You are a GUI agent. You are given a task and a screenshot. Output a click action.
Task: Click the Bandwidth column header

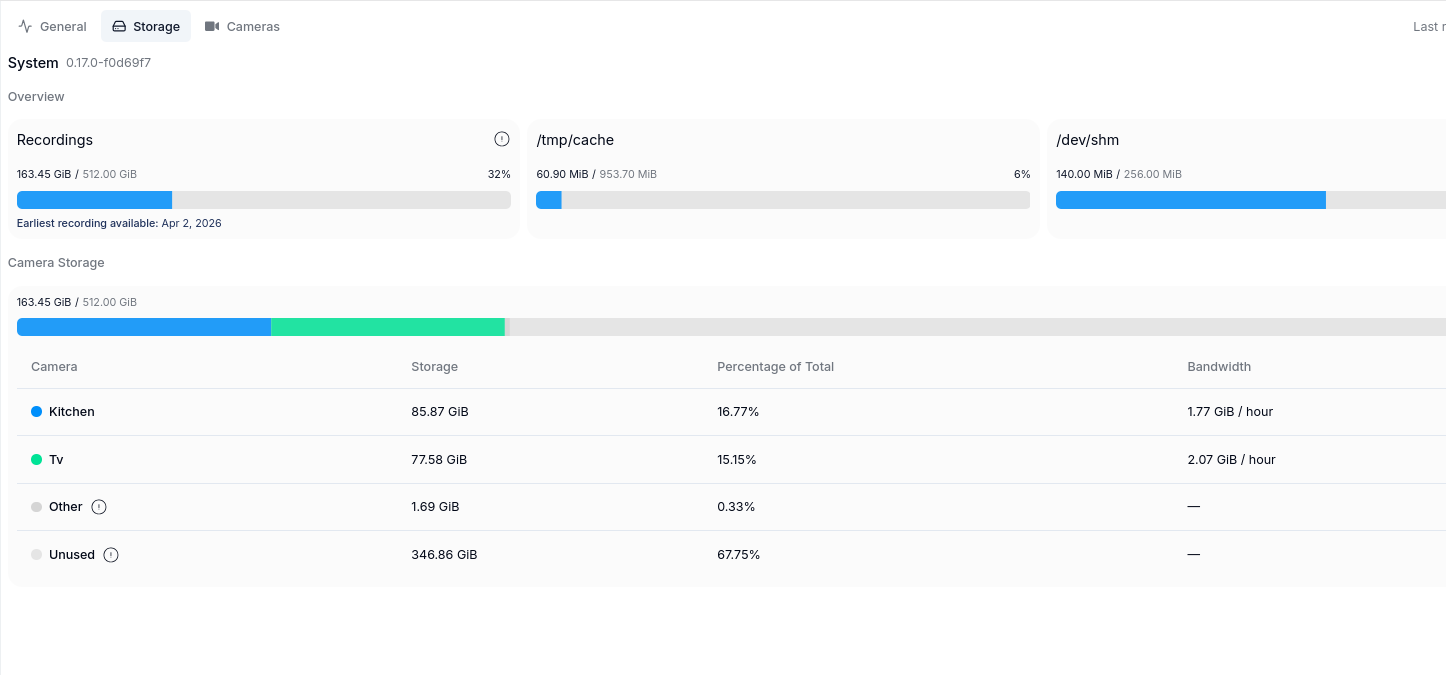1219,367
